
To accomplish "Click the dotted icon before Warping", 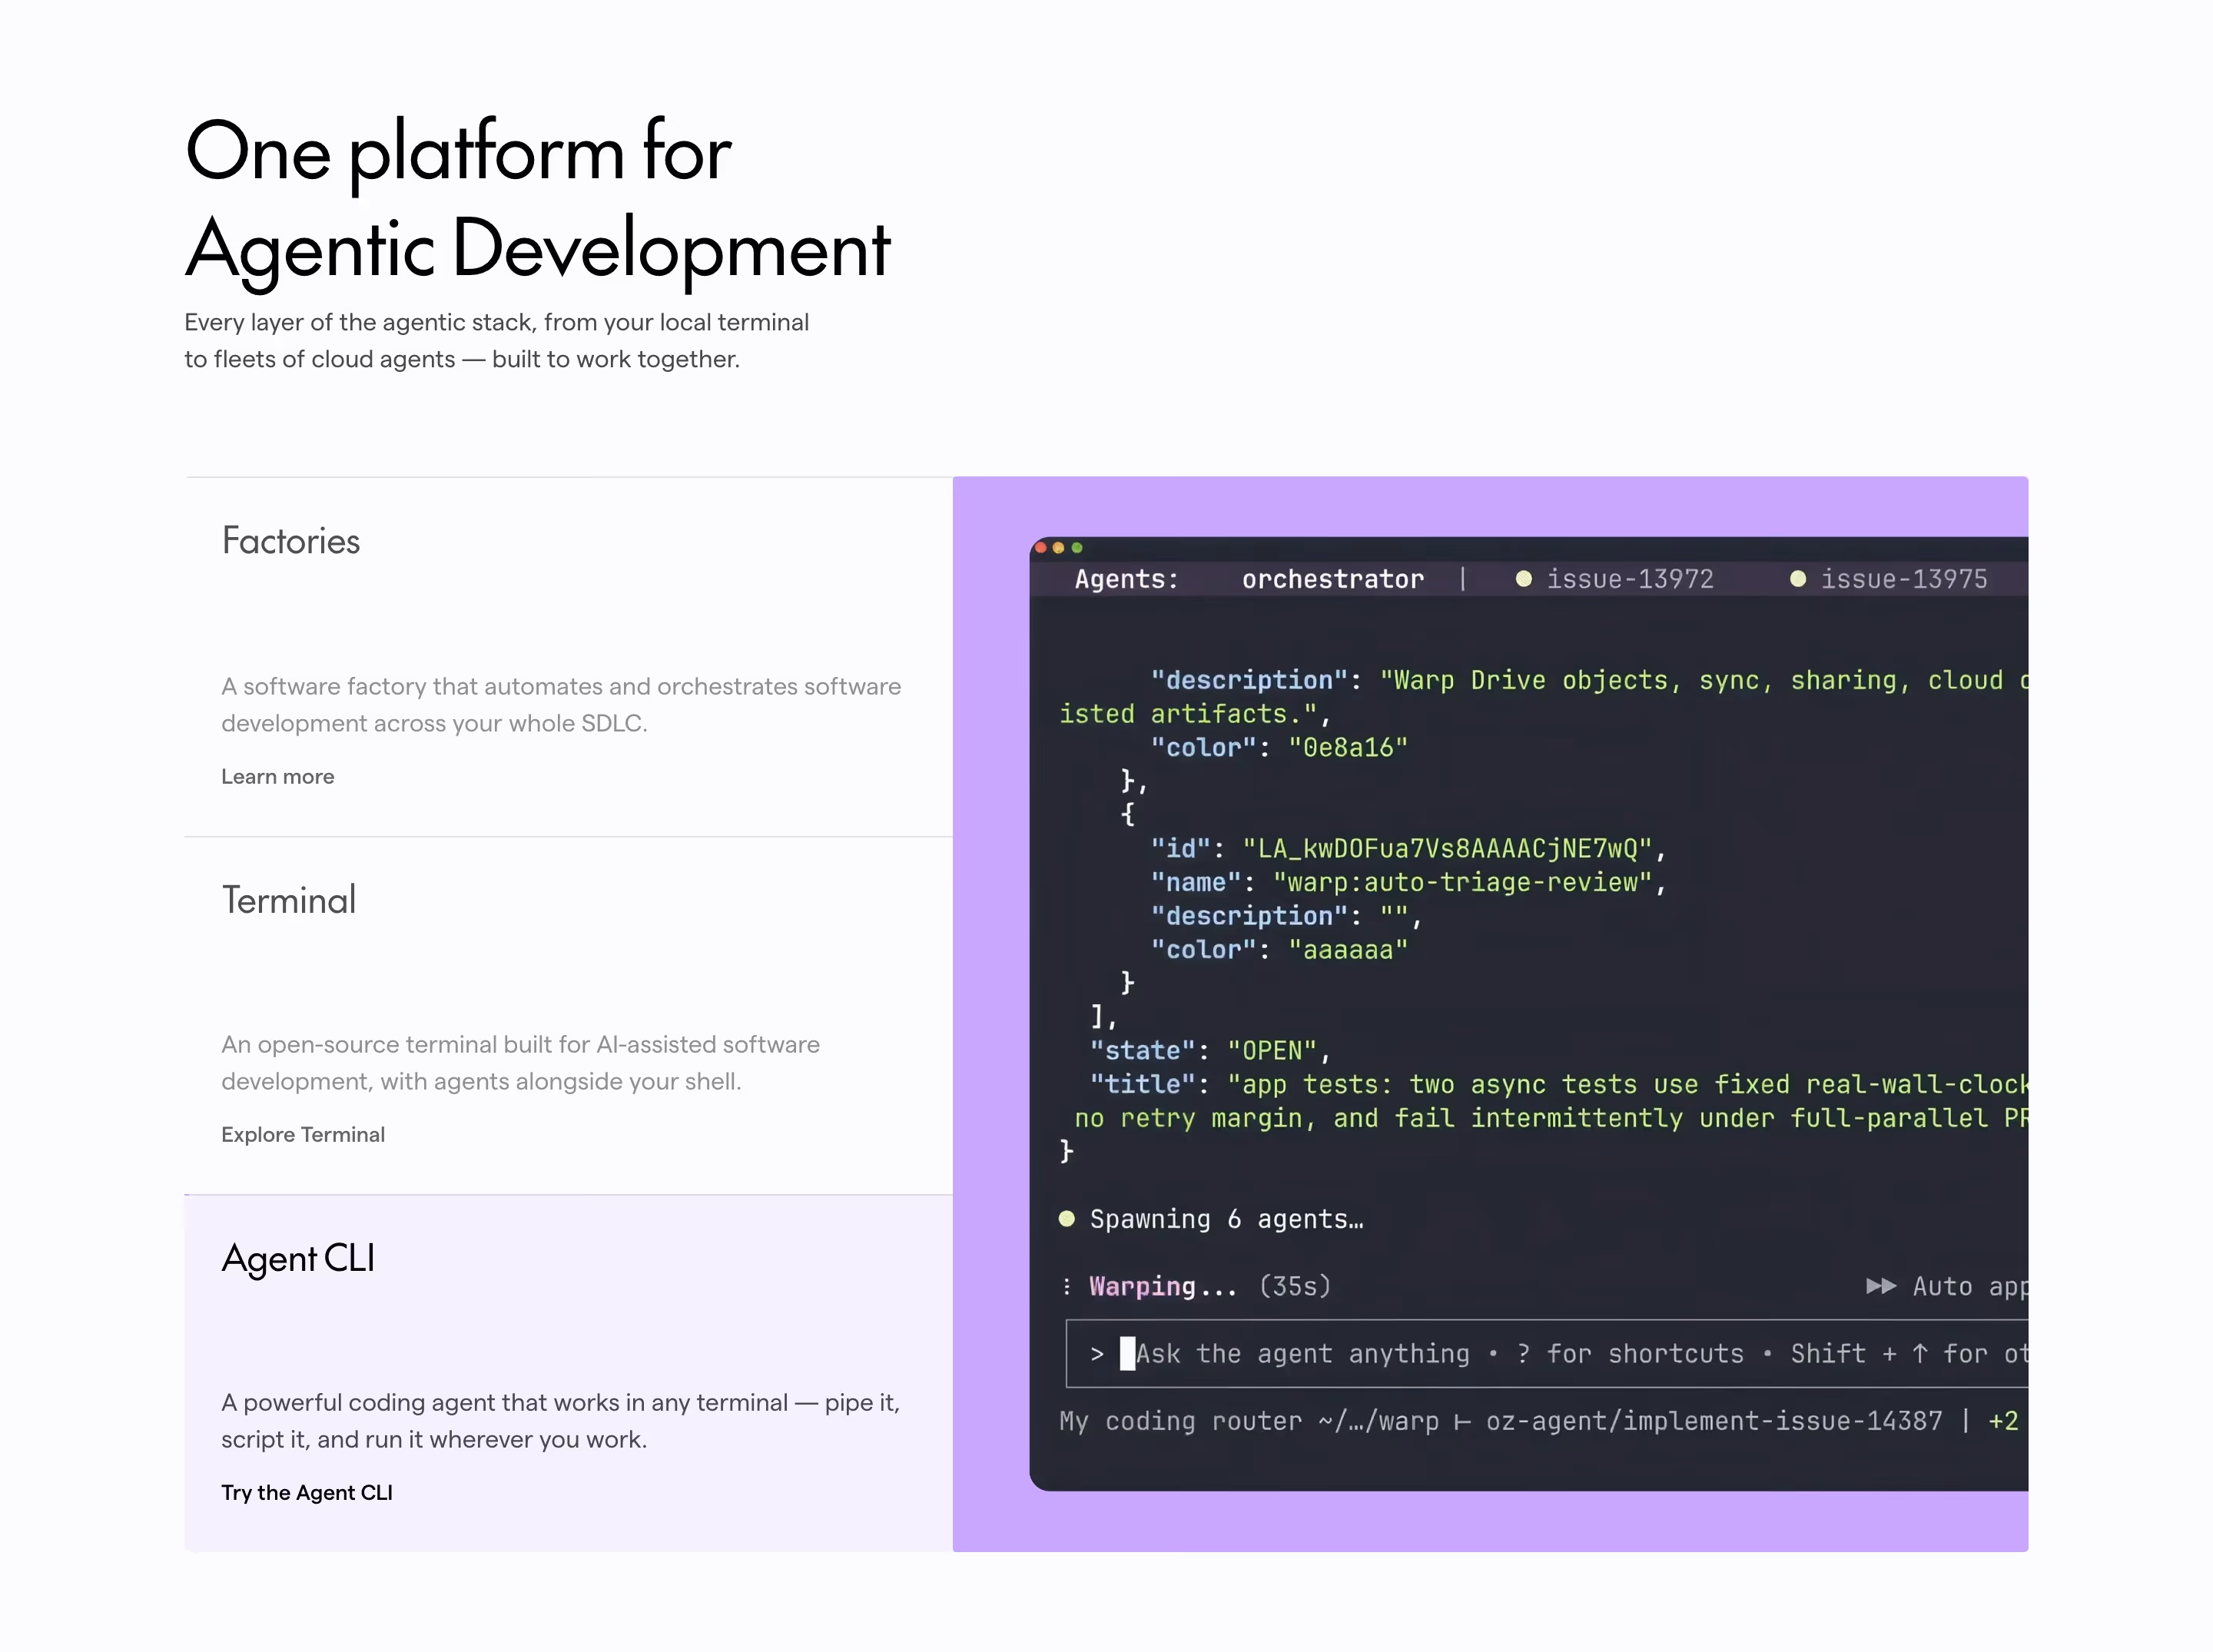I will pyautogui.click(x=1067, y=1286).
